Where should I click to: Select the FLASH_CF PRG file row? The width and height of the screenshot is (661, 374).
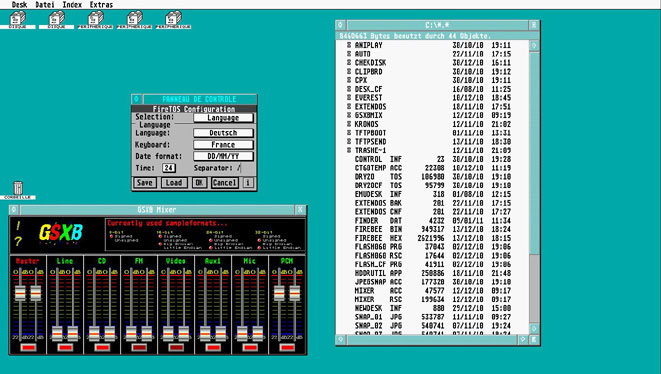coord(433,264)
